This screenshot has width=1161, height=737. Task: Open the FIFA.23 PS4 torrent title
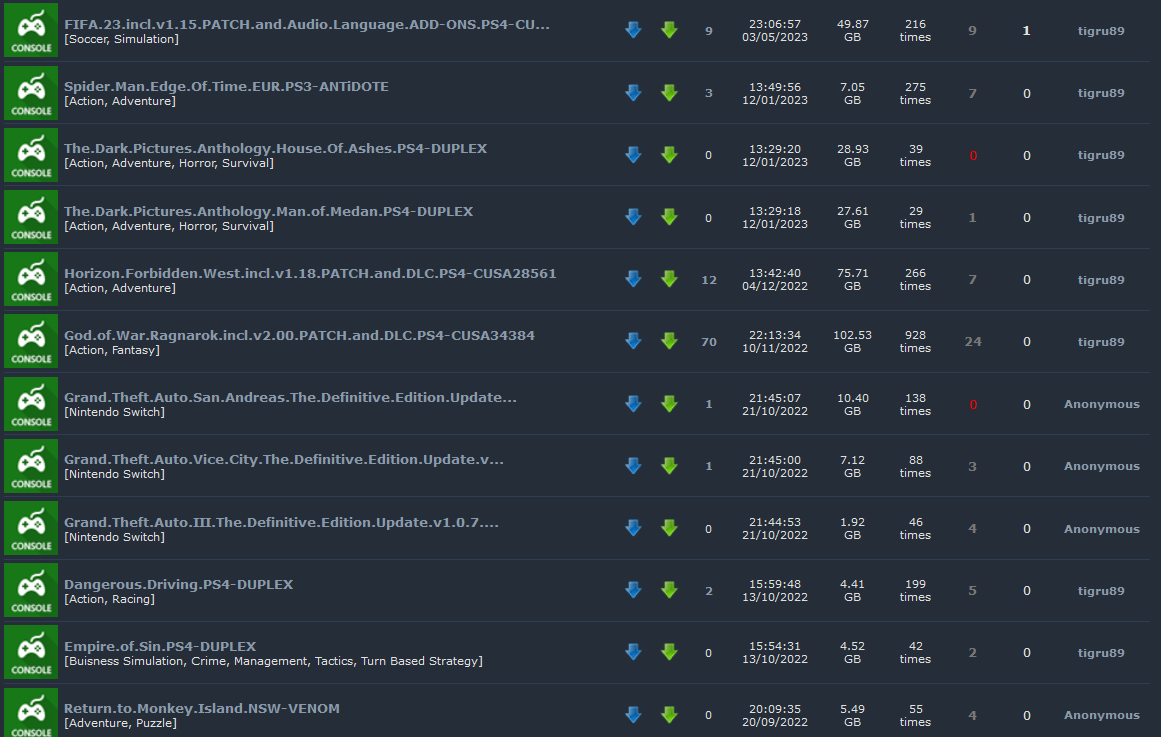307,24
